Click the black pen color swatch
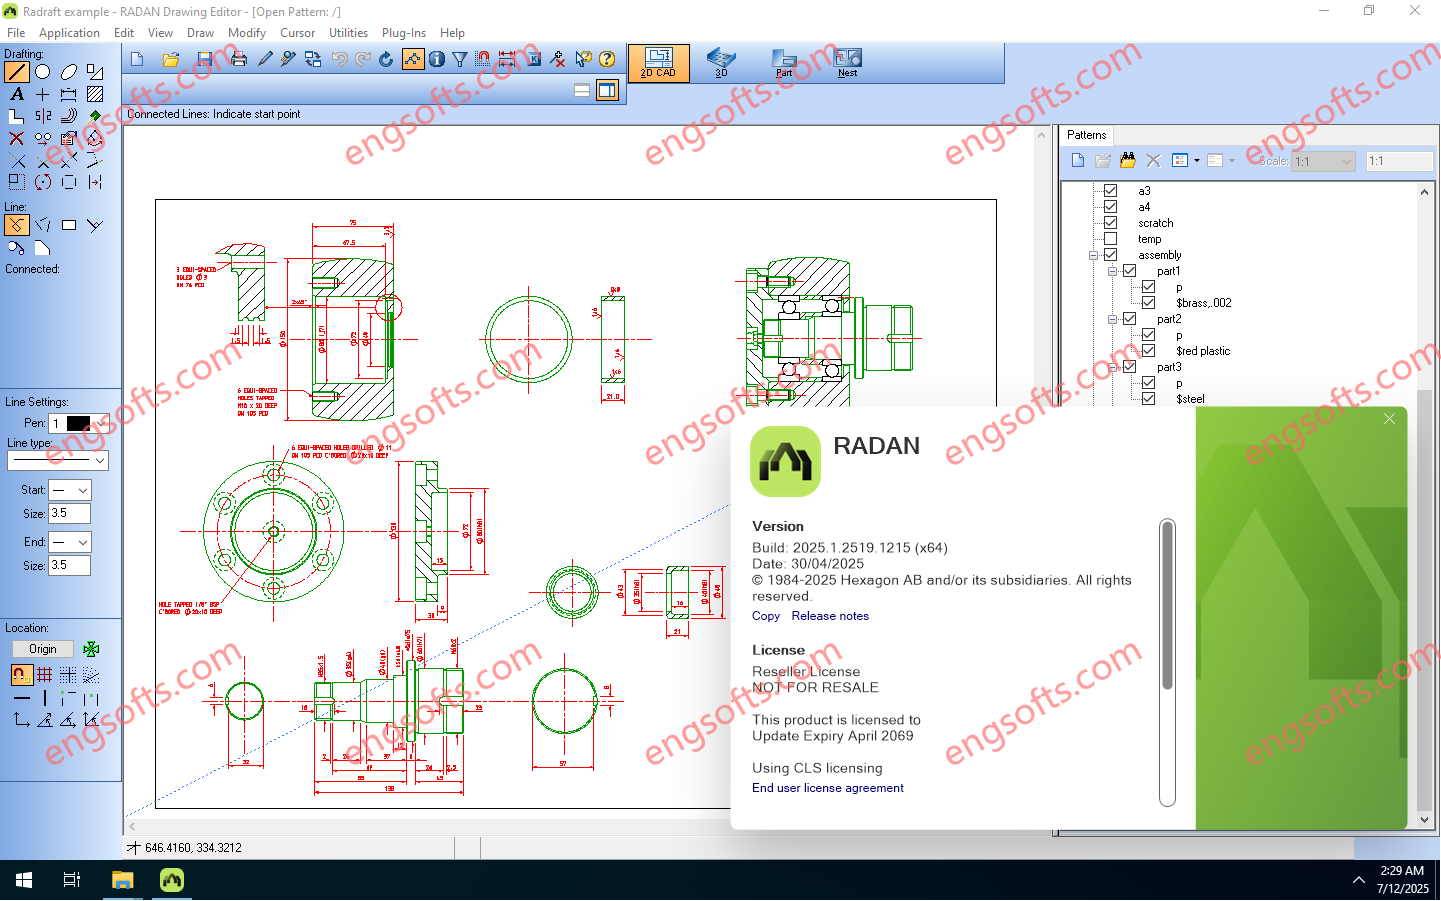The height and width of the screenshot is (901, 1441). 78,423
